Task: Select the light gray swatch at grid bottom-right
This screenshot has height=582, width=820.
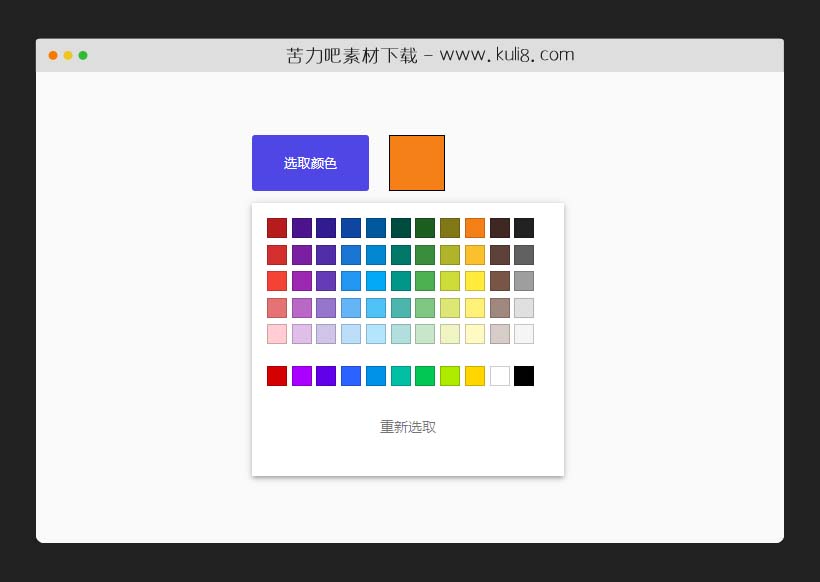Action: click(524, 334)
